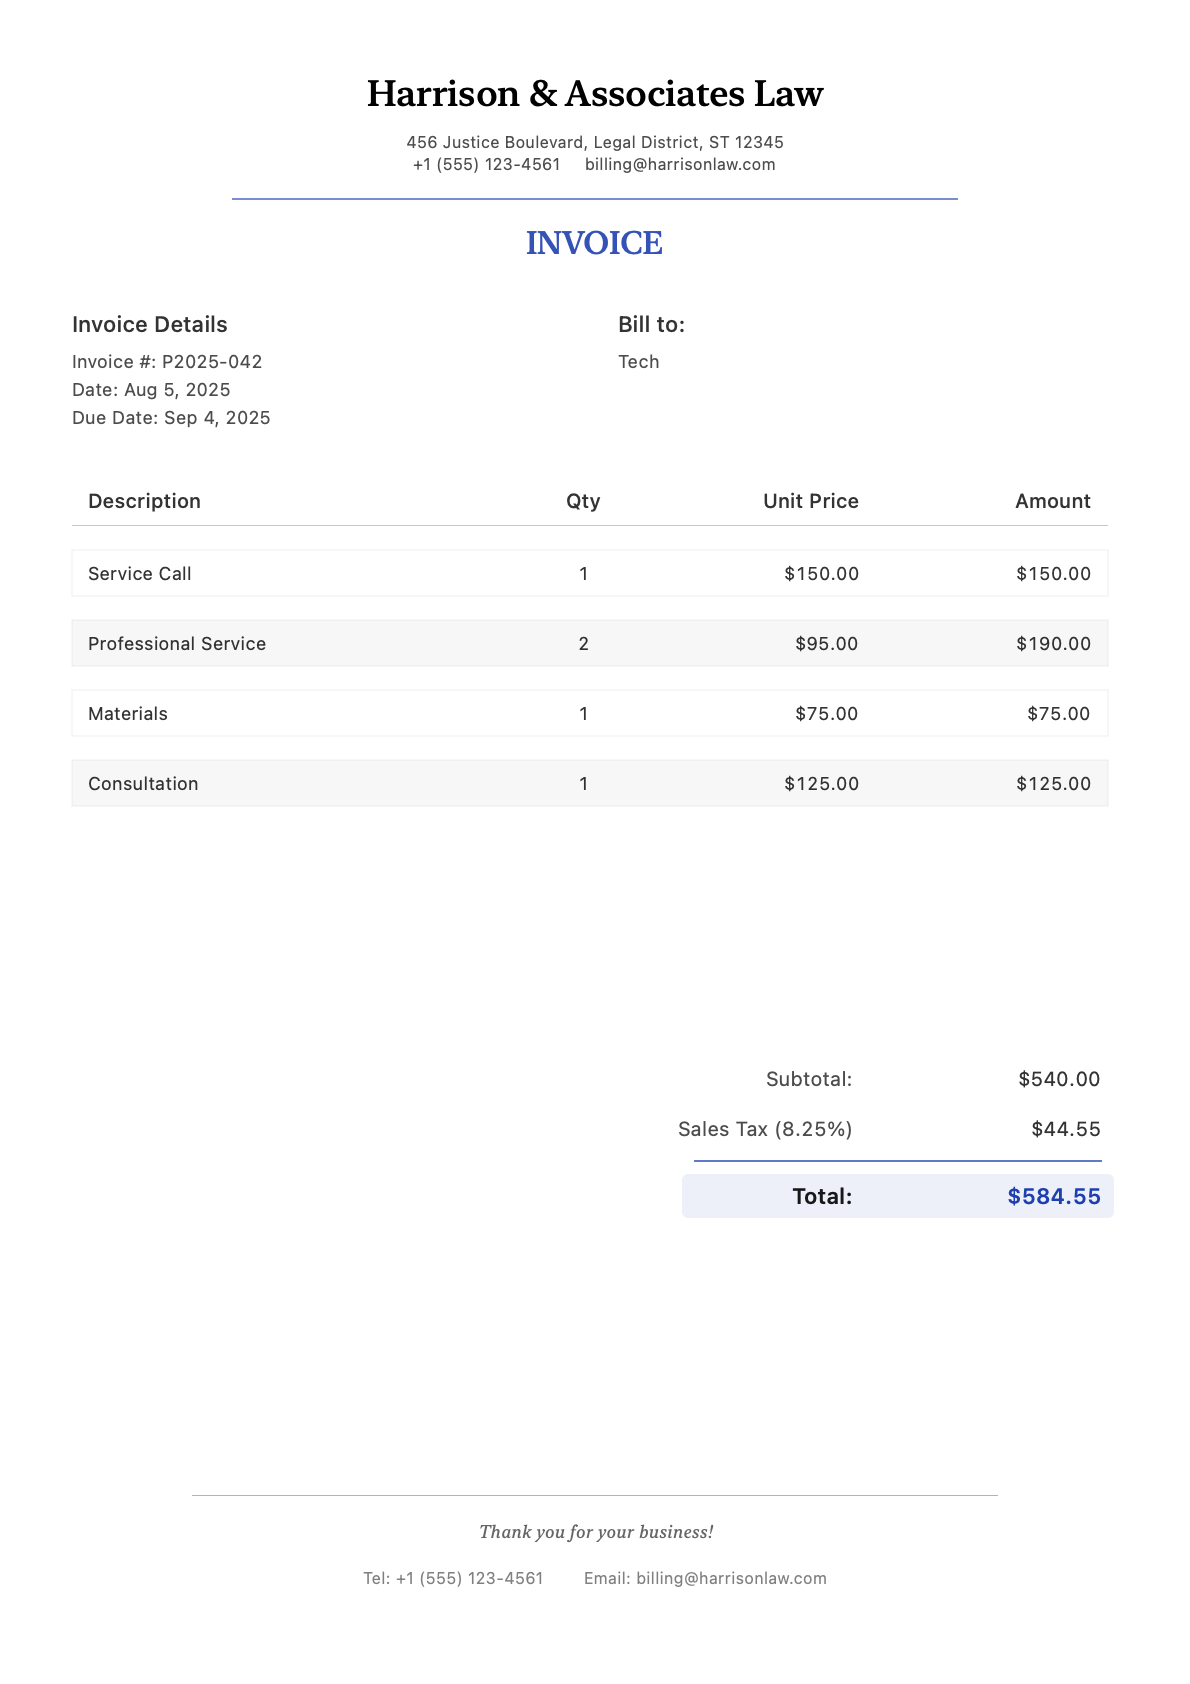Click quantity 2 in Professional Service row
The height and width of the screenshot is (1684, 1190).
584,644
